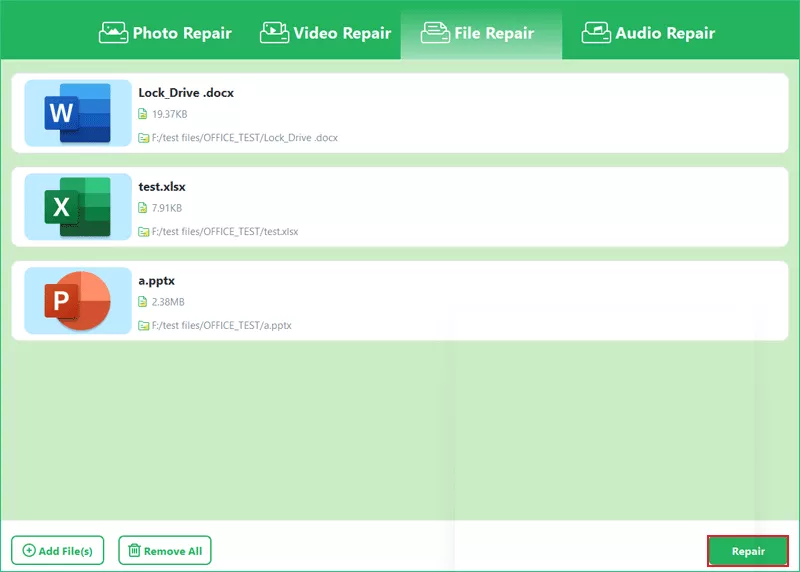This screenshot has width=800, height=572.
Task: Click the folder icon beside Lock_Drive path
Action: (x=143, y=138)
